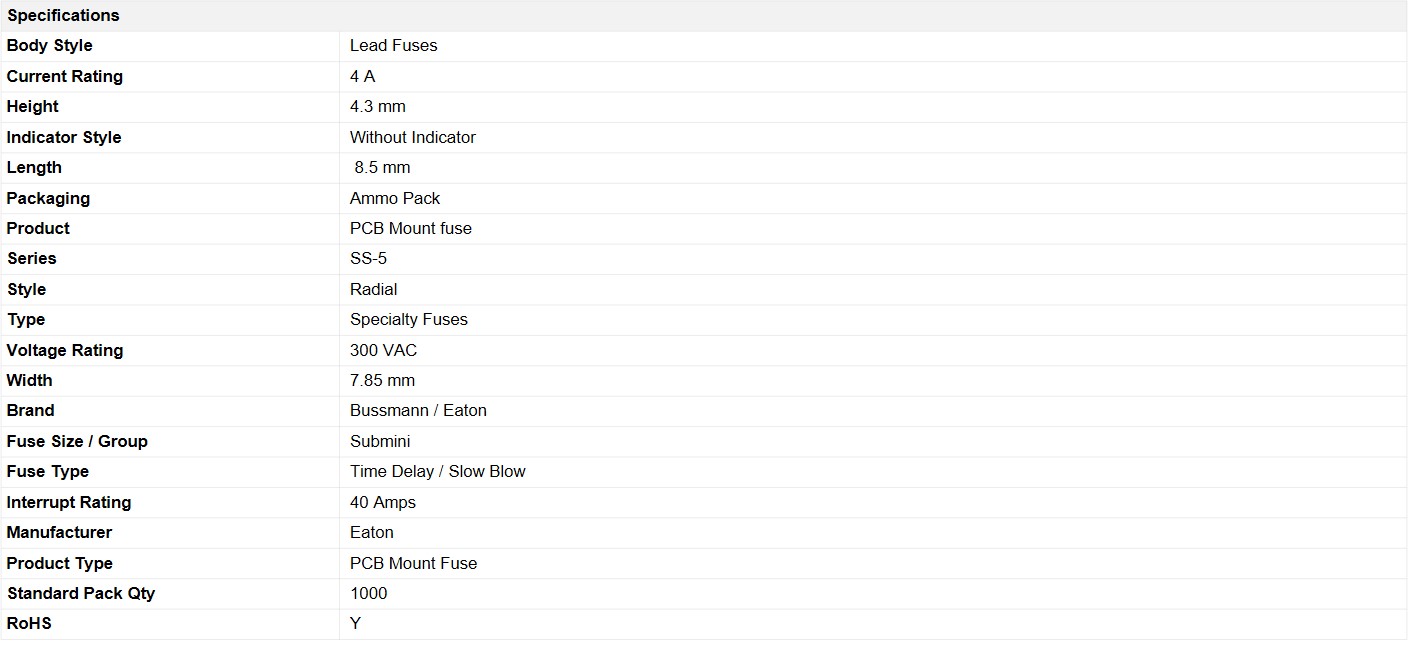Image resolution: width=1408 pixels, height=645 pixels.
Task: Select the RoHS row label
Action: point(29,623)
